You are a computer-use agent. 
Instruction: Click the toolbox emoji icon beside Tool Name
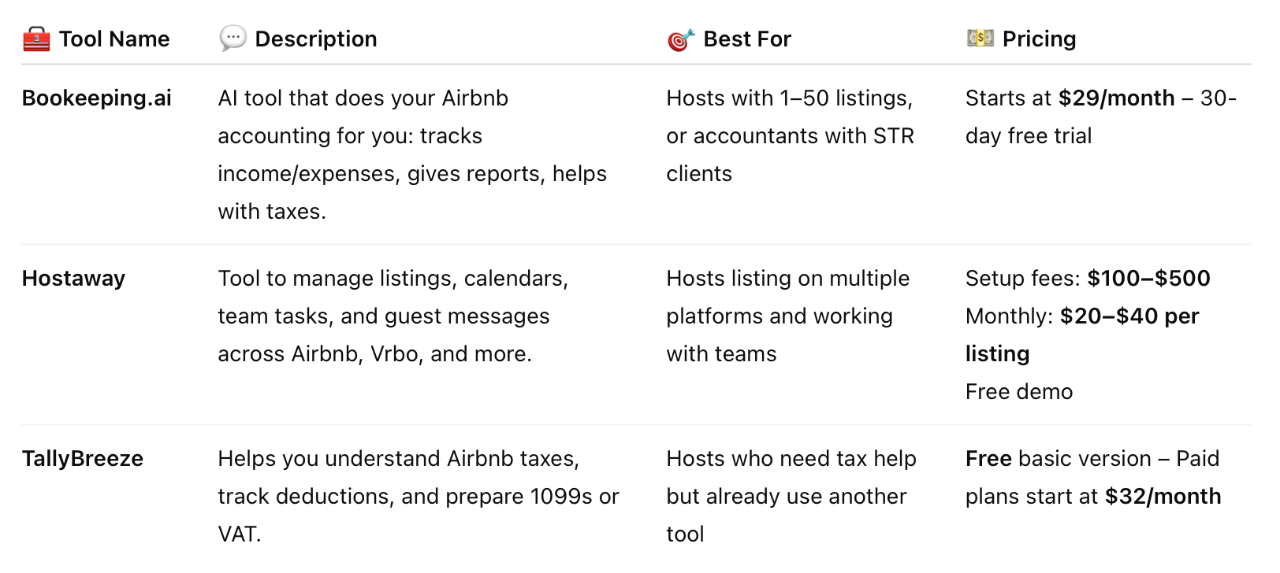coord(36,39)
